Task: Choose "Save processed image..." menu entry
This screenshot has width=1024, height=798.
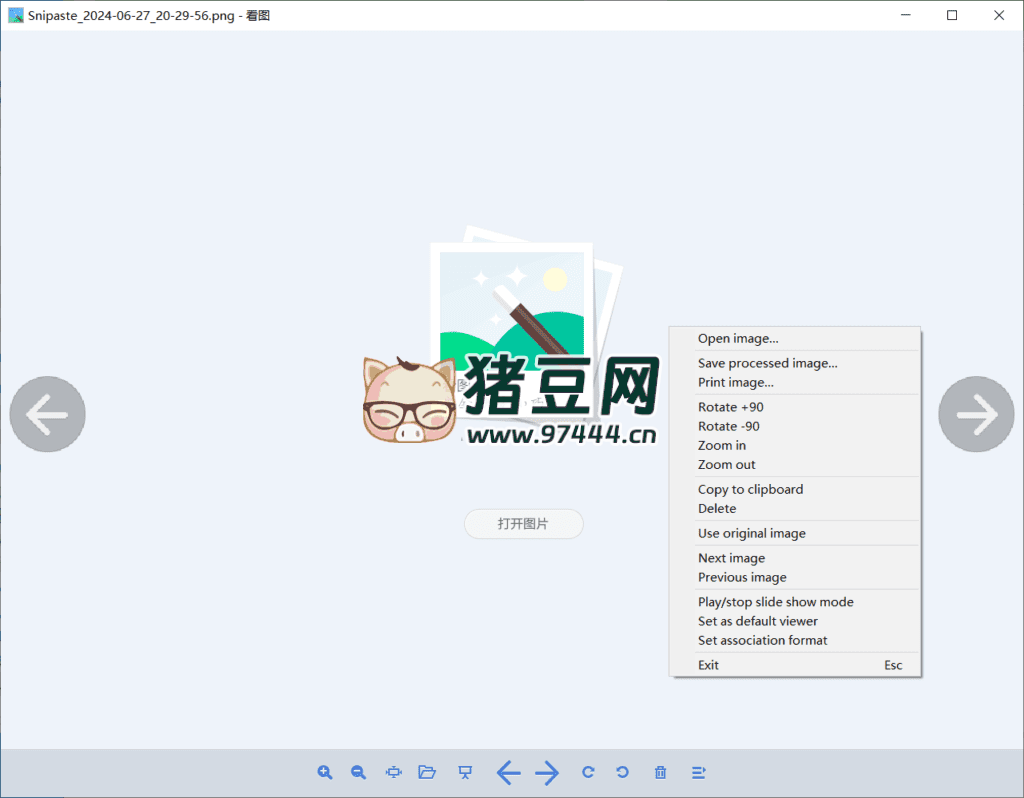Action: [x=767, y=363]
